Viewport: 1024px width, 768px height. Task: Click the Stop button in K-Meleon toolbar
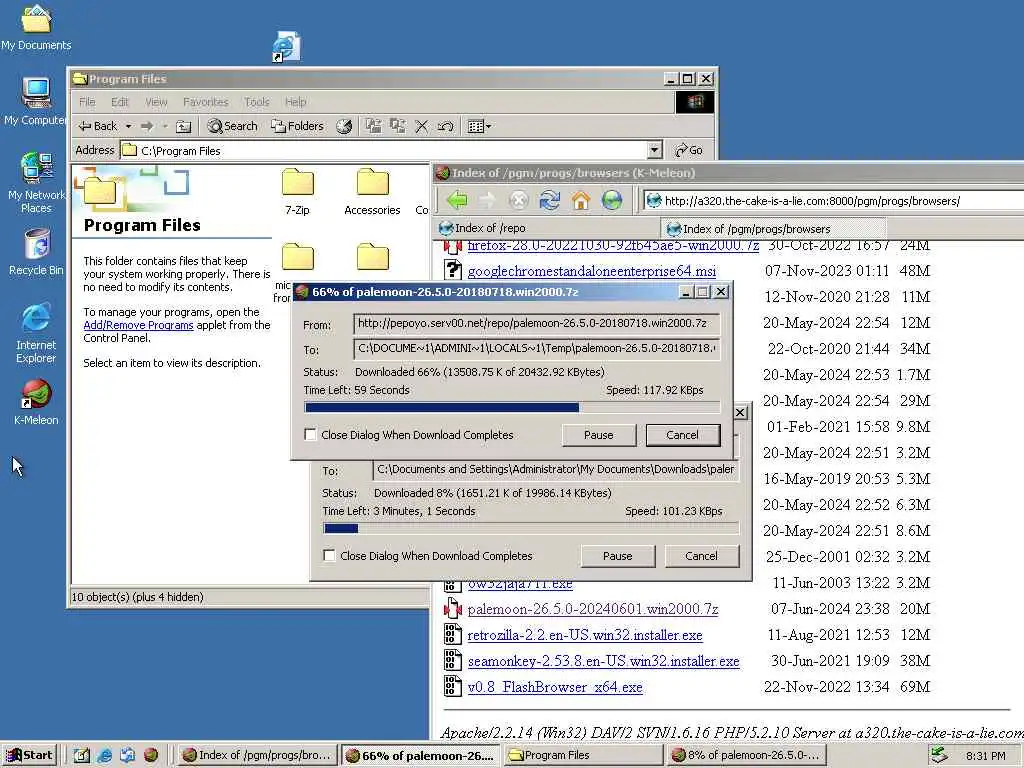coord(519,200)
